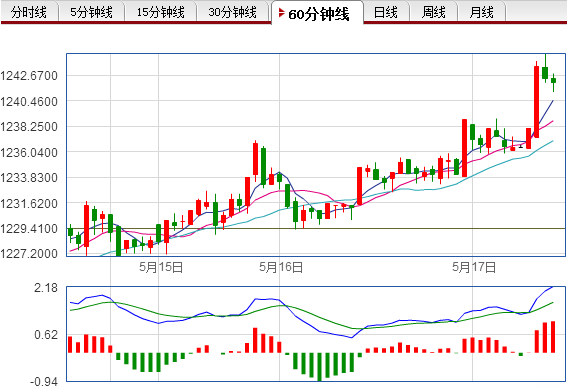The width and height of the screenshot is (567, 387).
Task: Click the 0.62 MACD axis label
Action: (46, 334)
